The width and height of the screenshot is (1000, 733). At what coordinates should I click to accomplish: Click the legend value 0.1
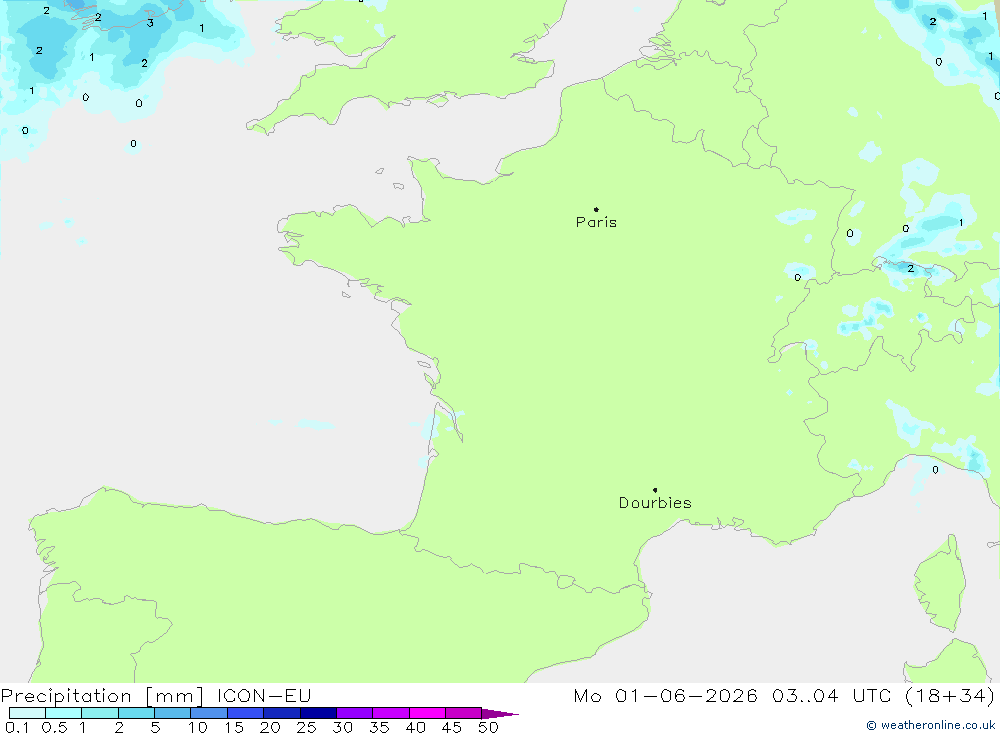(x=17, y=727)
